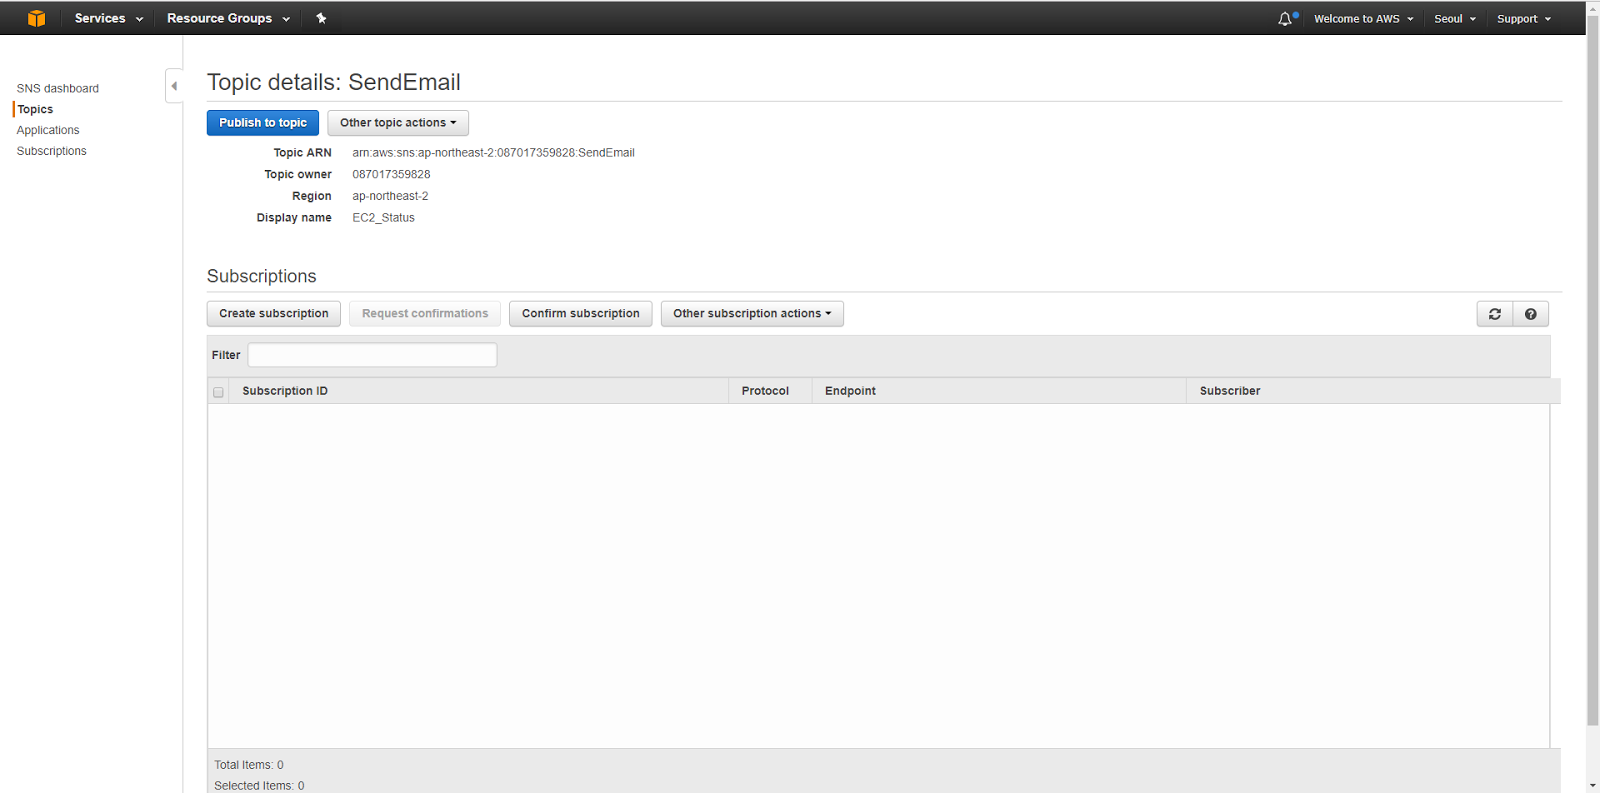Image resolution: width=1600 pixels, height=793 pixels.
Task: Open the notifications bell icon
Action: [x=1286, y=18]
